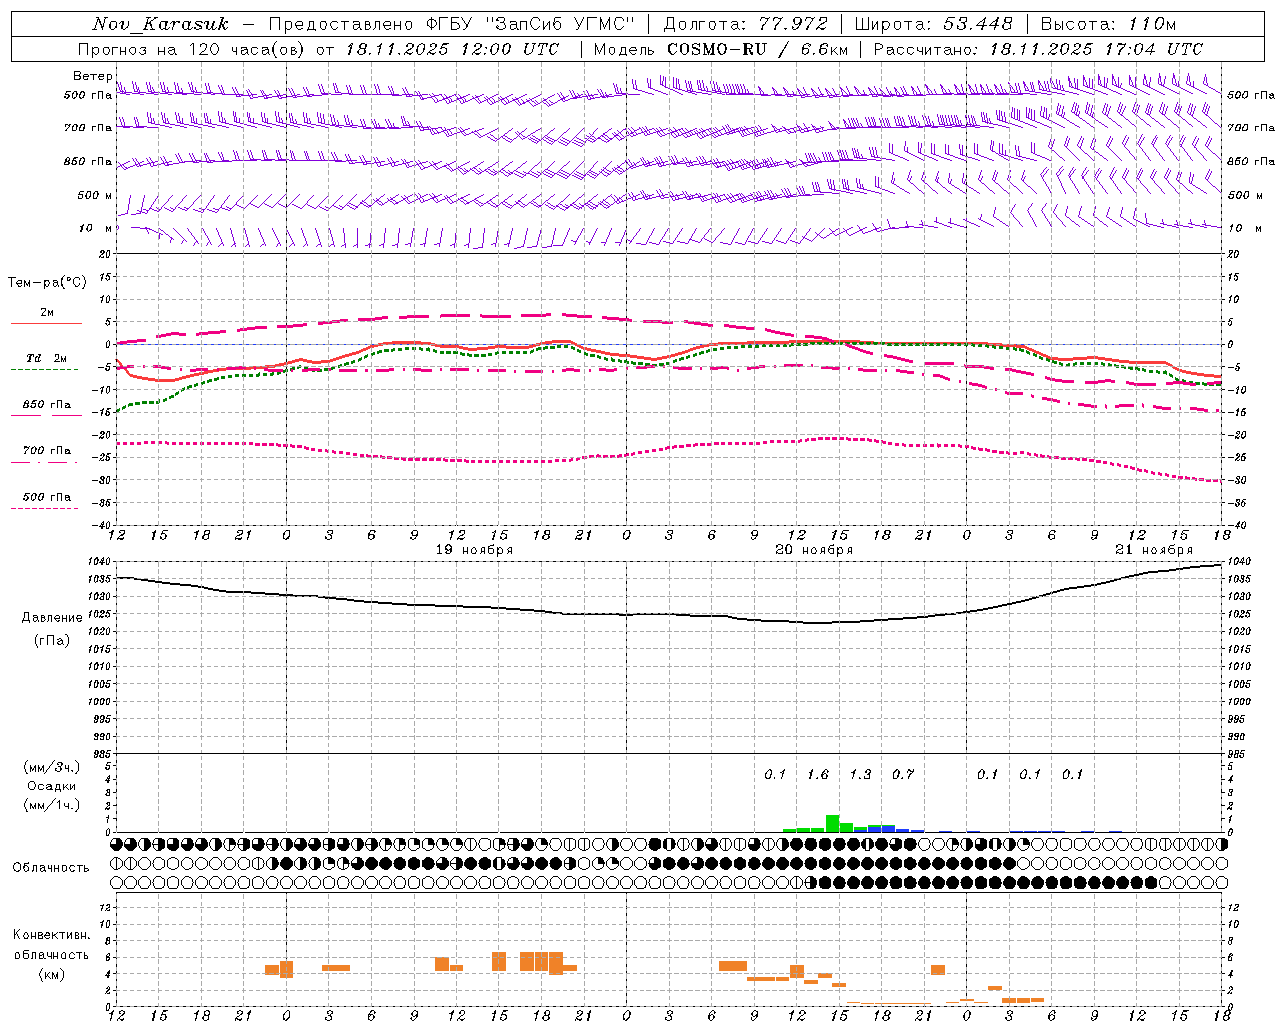Select the (мм/3ч.) unit label
1280x1024 pixels.
(52, 767)
